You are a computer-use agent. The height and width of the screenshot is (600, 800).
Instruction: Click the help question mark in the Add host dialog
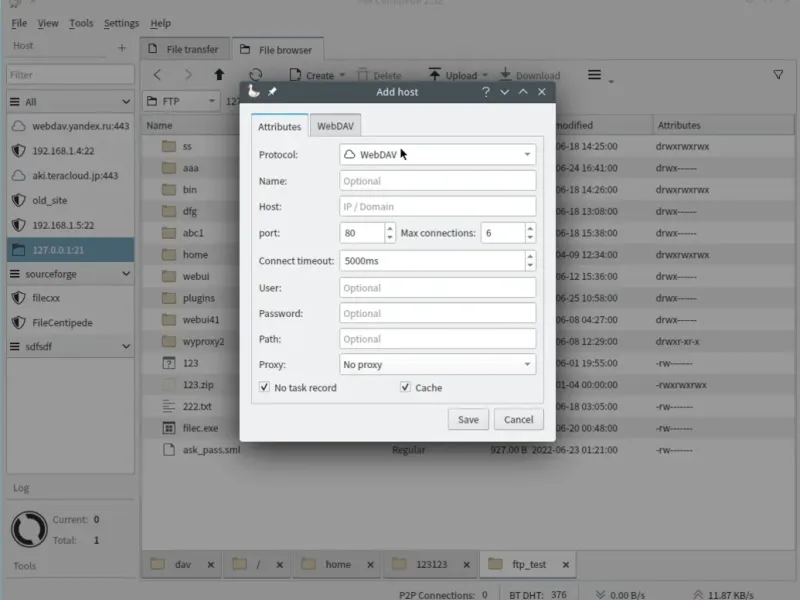(486, 92)
